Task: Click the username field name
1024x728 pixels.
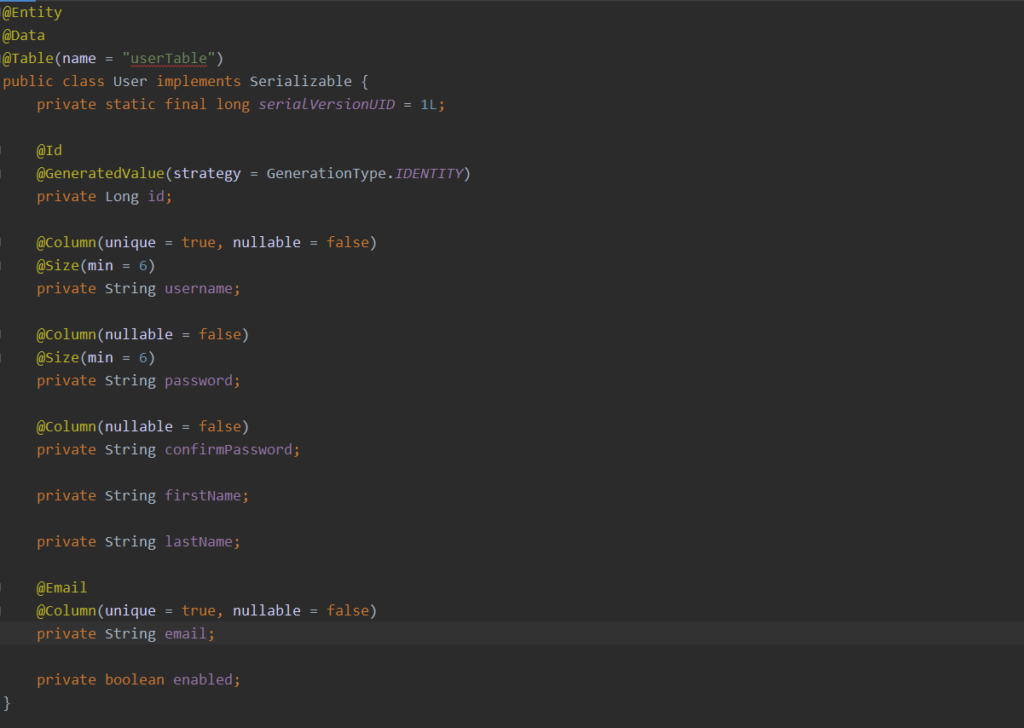Action: (x=199, y=288)
